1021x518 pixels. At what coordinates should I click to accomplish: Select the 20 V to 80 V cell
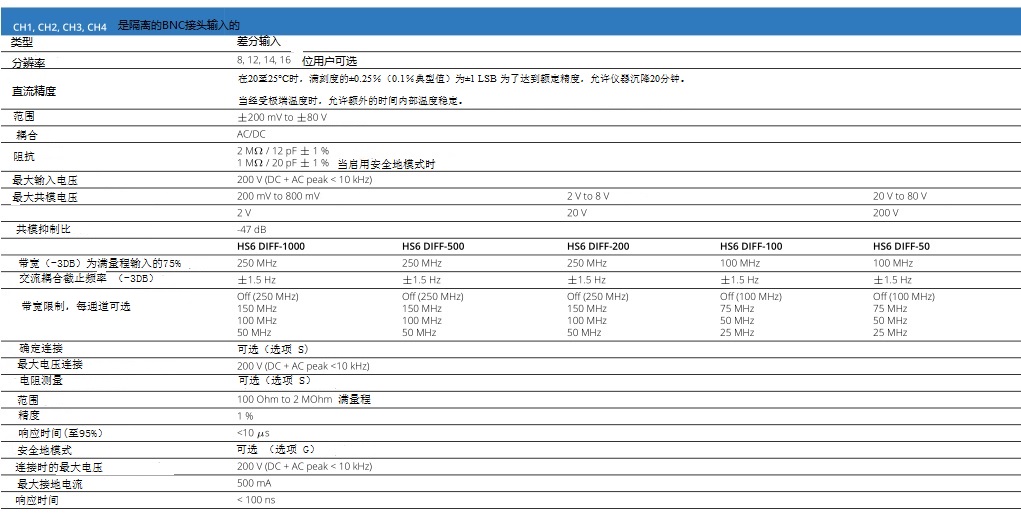click(x=900, y=197)
